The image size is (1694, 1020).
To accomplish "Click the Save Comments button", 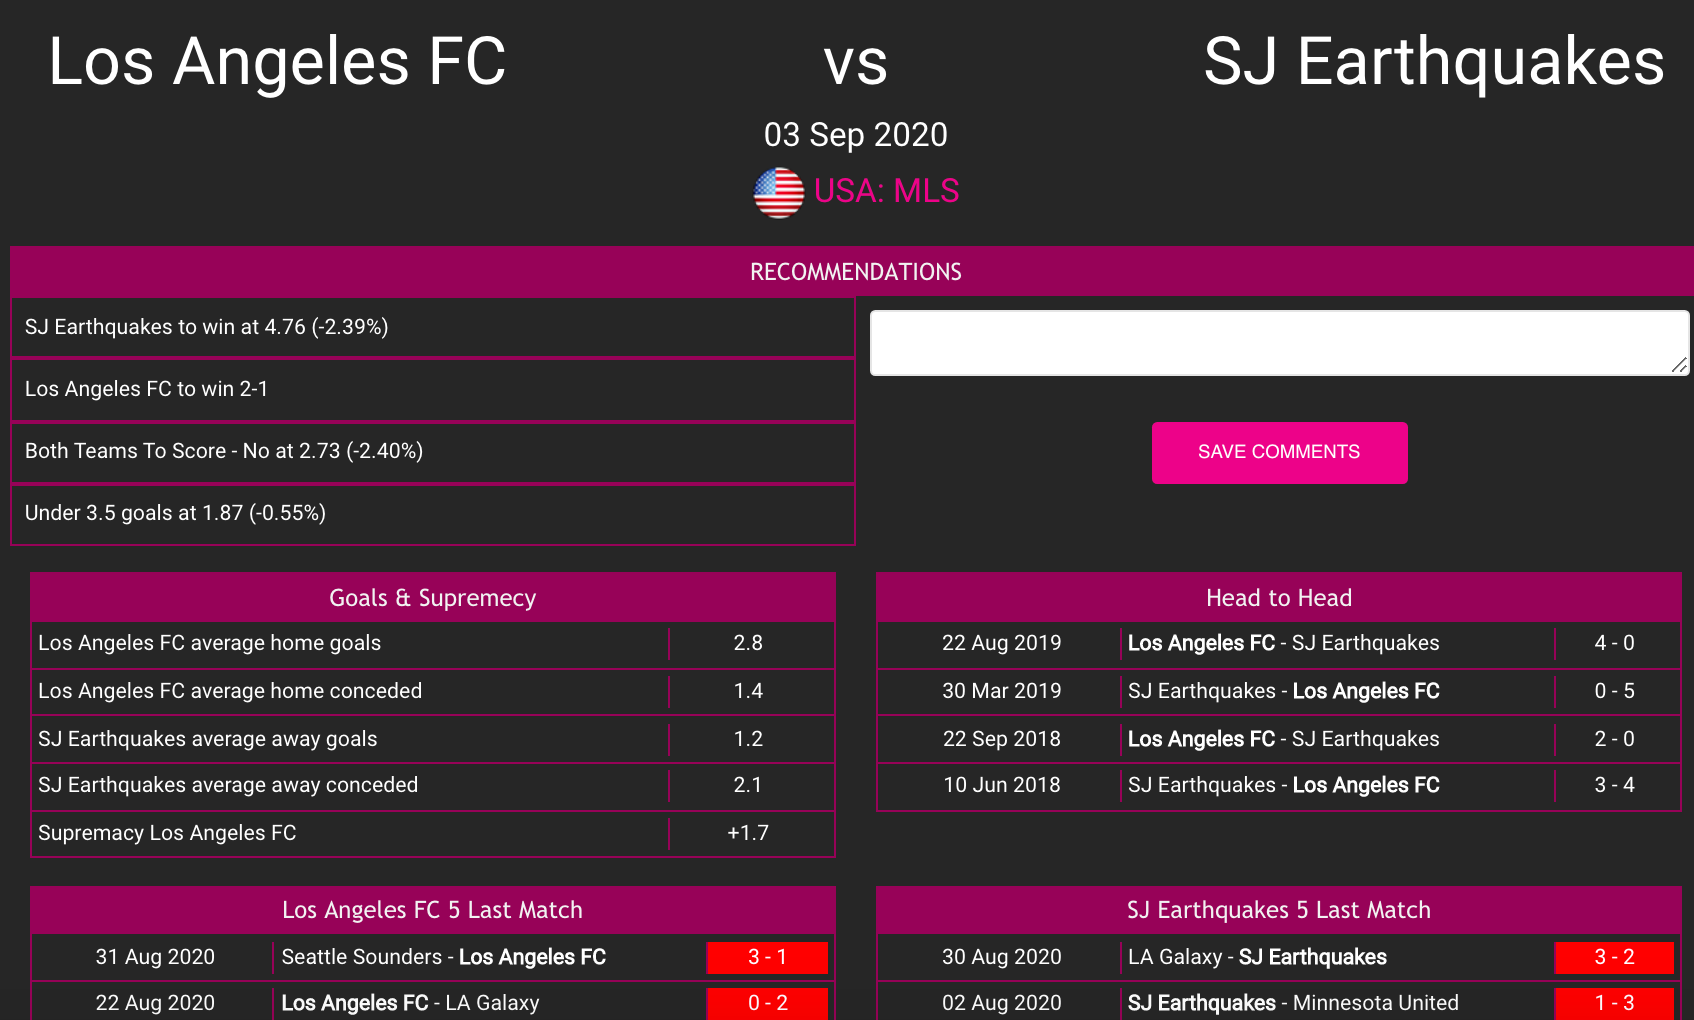I will coord(1279,452).
